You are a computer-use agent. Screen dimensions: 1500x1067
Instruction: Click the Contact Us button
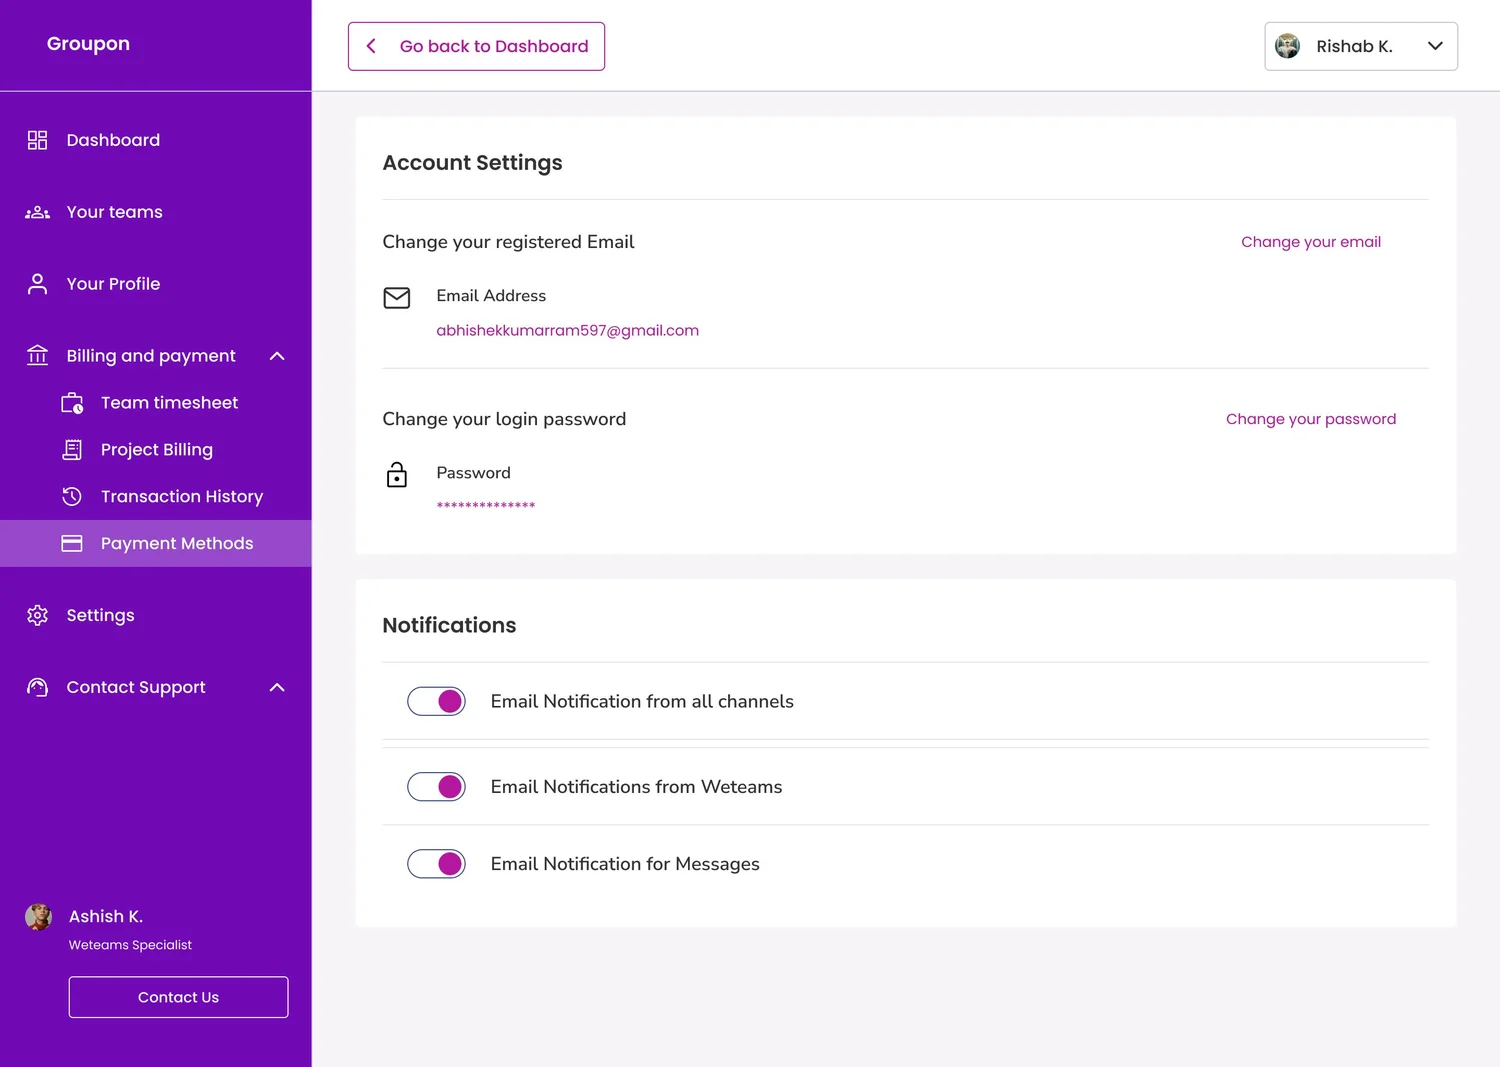[x=178, y=997]
